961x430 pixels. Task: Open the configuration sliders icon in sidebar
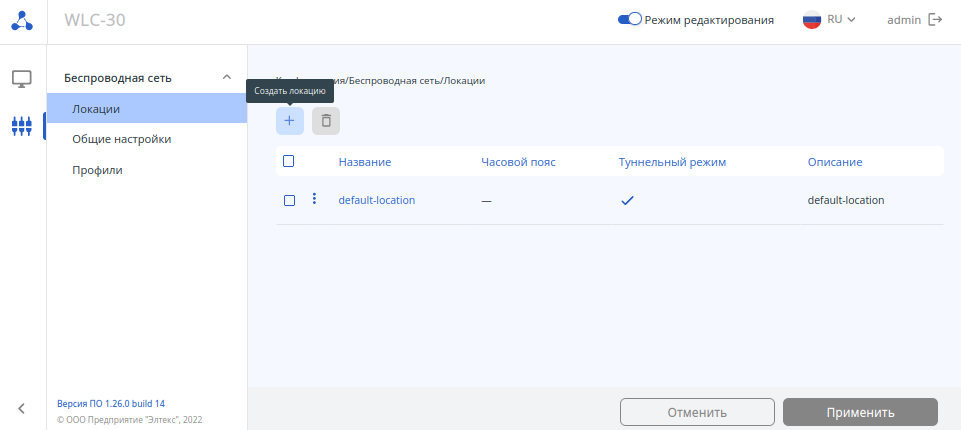pos(22,127)
